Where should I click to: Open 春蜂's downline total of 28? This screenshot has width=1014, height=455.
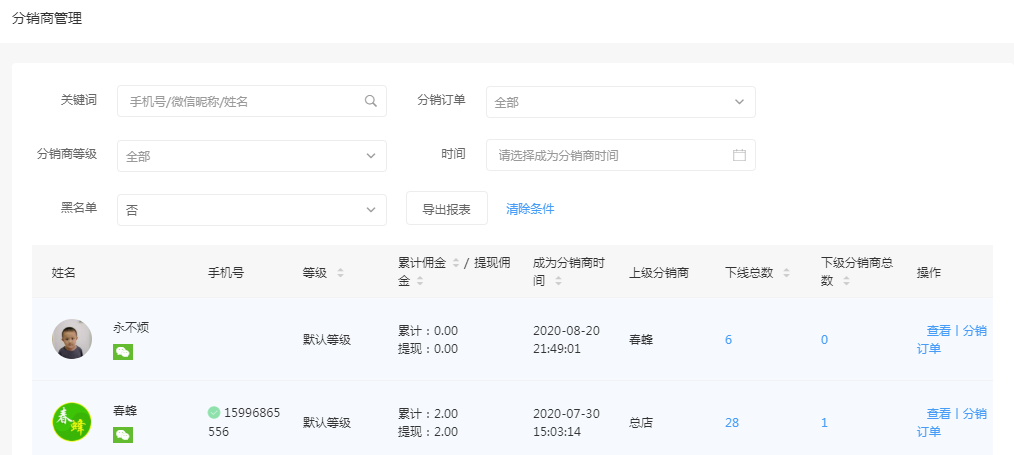tap(732, 423)
